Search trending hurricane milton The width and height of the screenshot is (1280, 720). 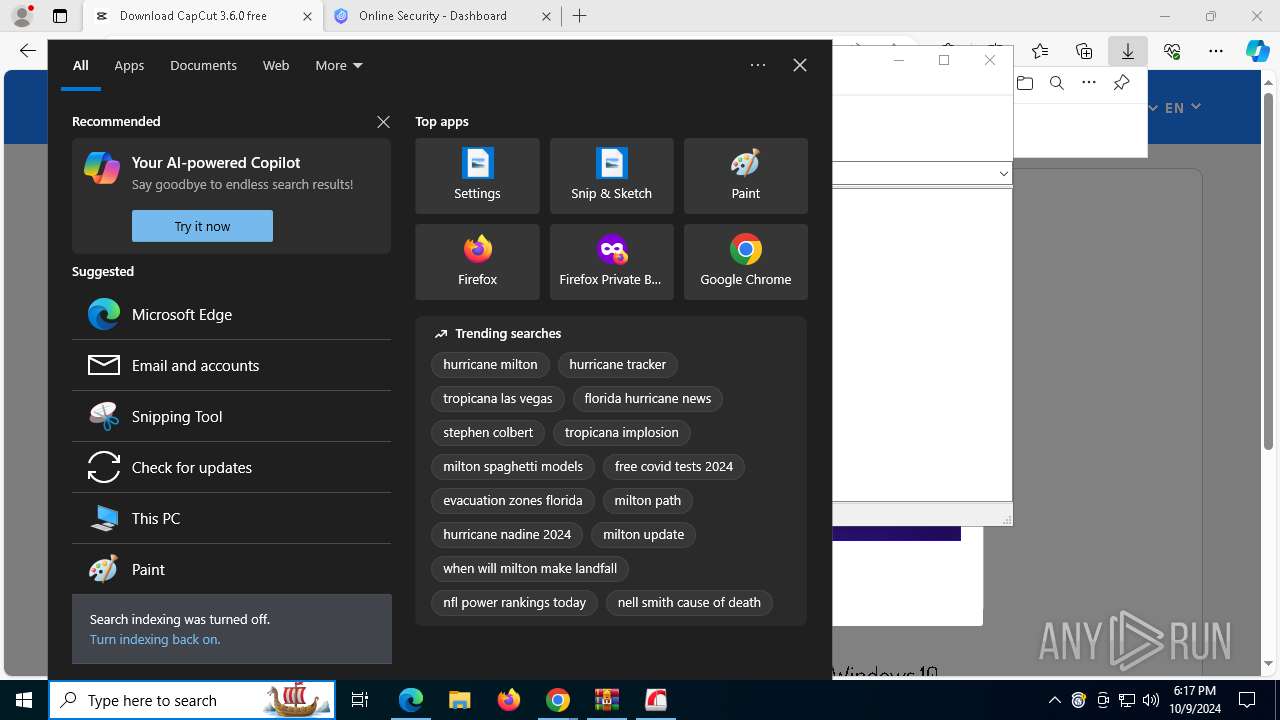pos(490,365)
